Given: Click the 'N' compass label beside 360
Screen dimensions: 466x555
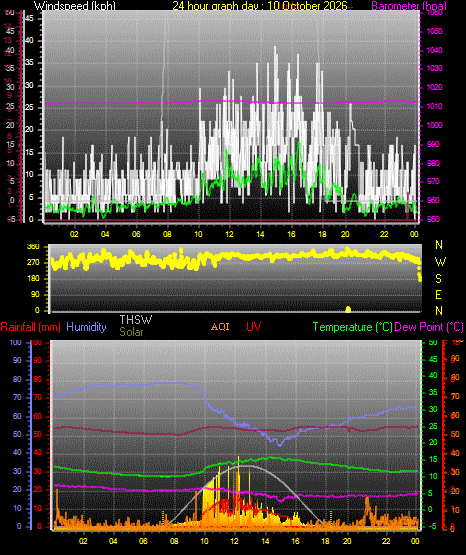Looking at the screenshot, I should tap(439, 245).
